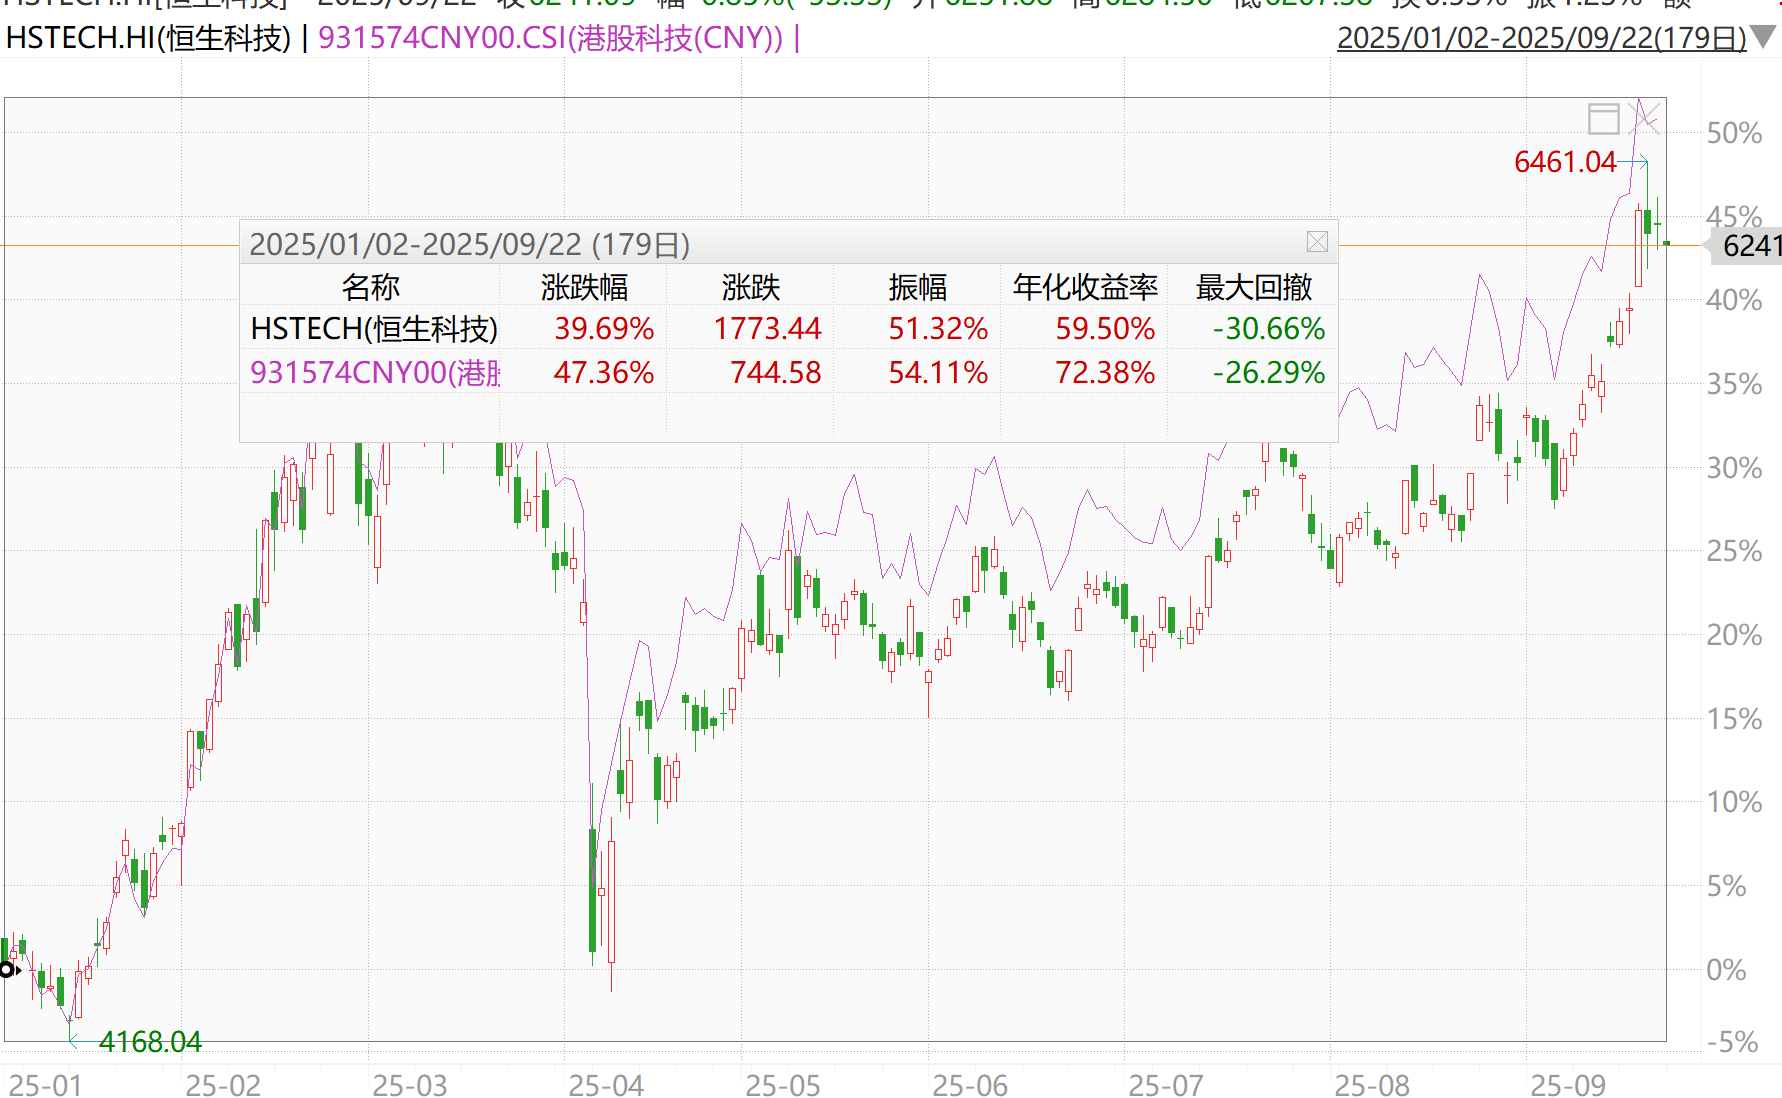The image size is (1782, 1098).
Task: Close the statistics overlay panel
Action: [1318, 242]
